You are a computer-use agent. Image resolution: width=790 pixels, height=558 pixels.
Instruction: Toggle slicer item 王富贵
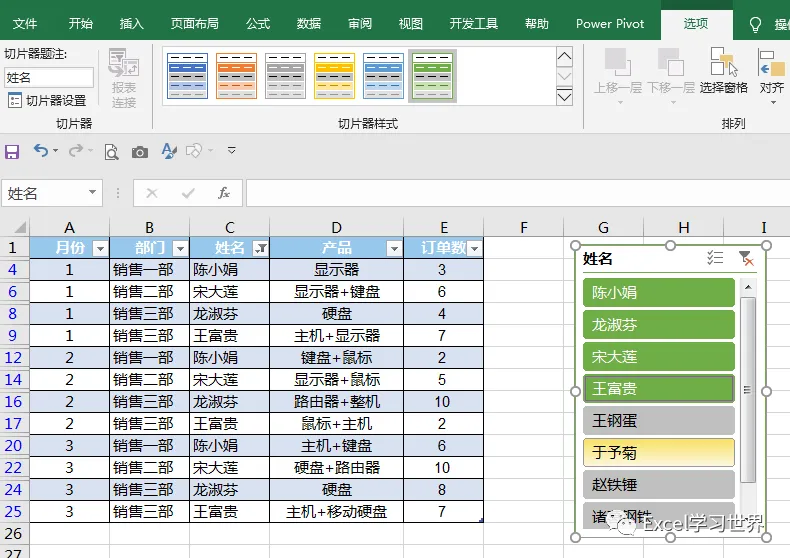659,388
